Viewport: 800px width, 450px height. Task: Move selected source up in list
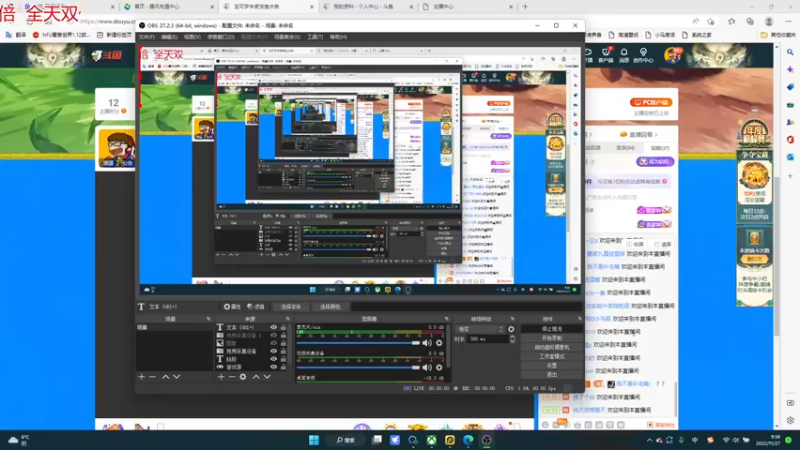(x=256, y=377)
